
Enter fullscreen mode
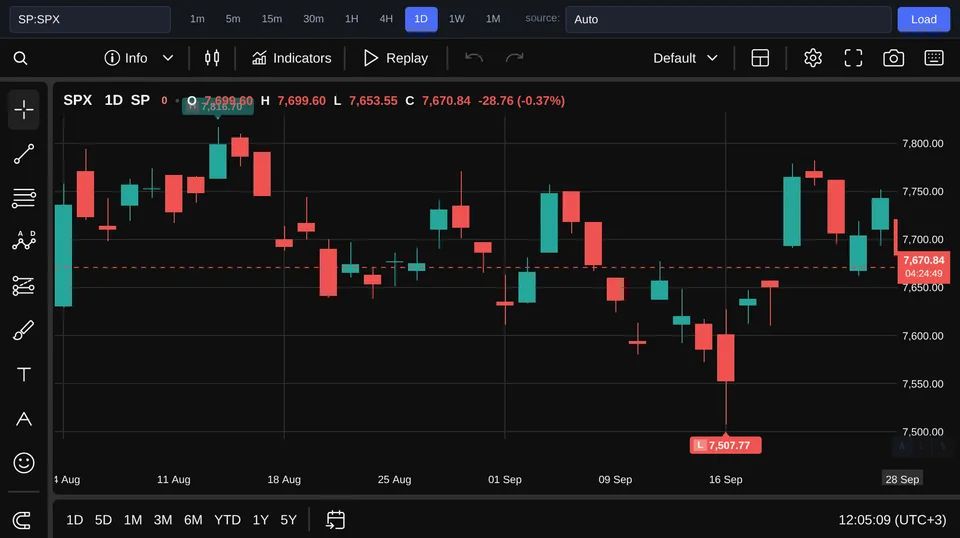[x=853, y=58]
